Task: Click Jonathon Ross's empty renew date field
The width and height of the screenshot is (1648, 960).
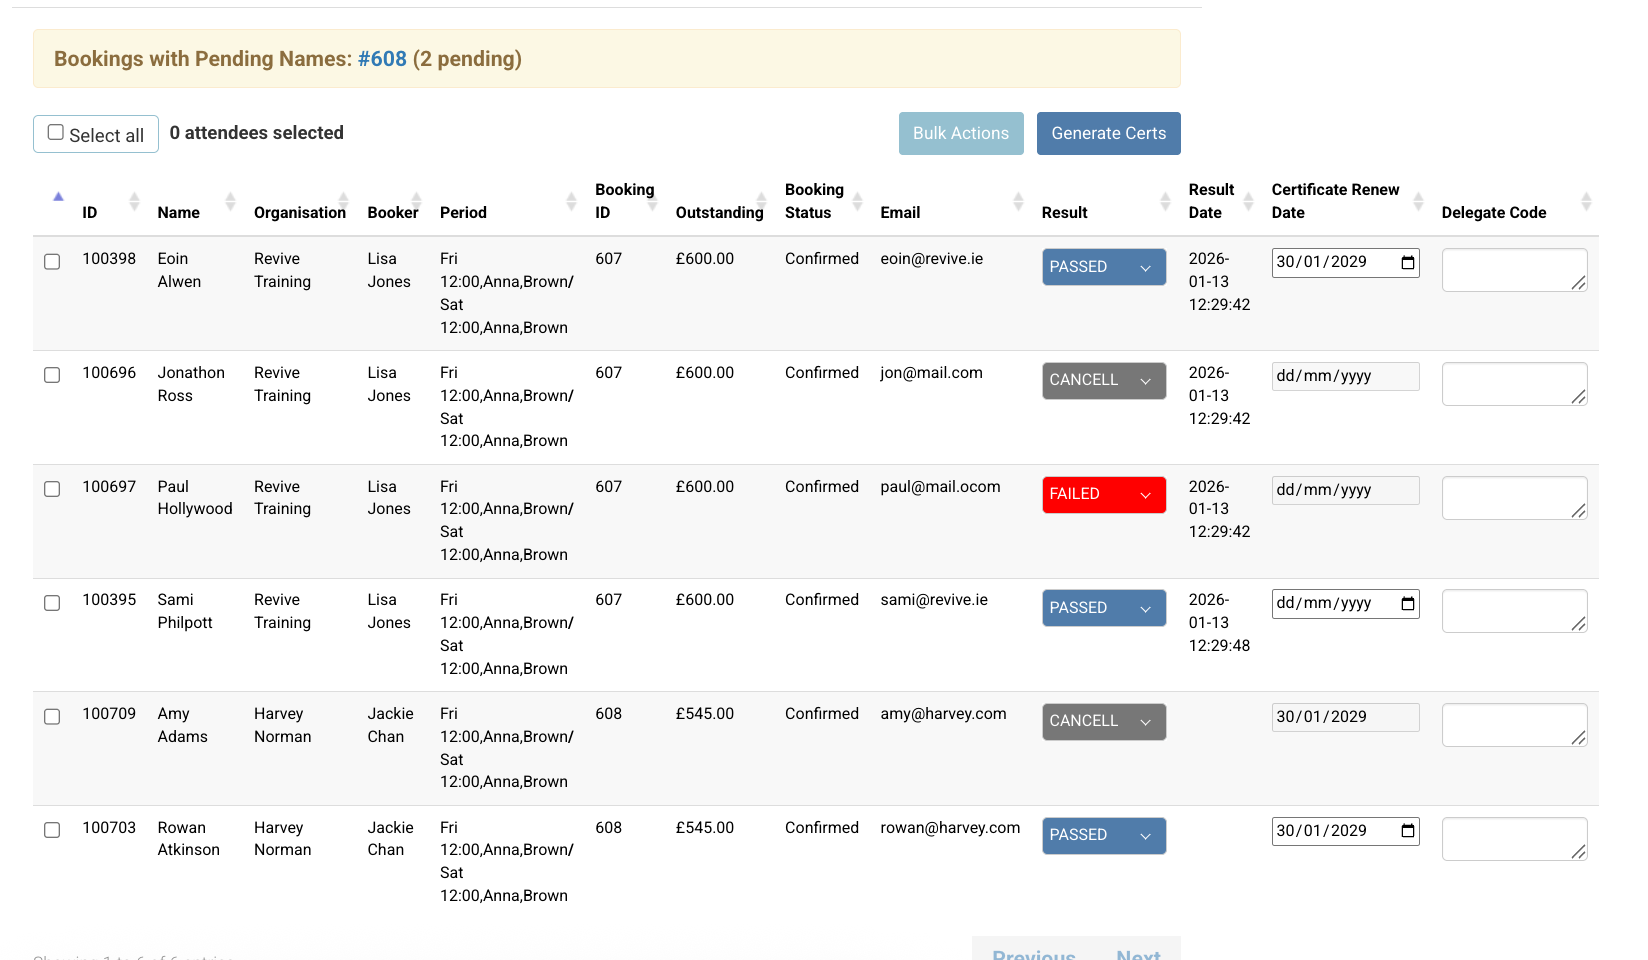Action: coord(1345,376)
